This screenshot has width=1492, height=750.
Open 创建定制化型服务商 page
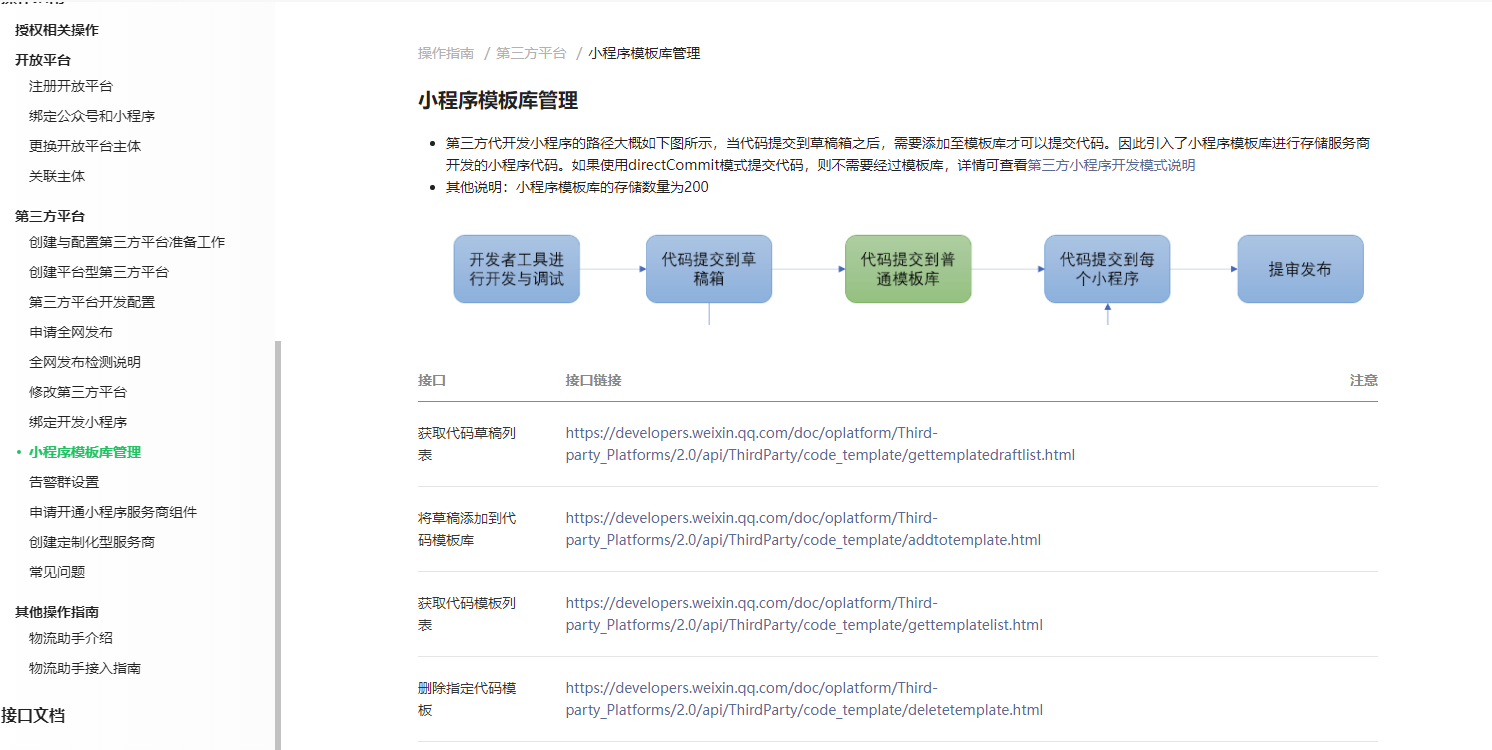(92, 542)
